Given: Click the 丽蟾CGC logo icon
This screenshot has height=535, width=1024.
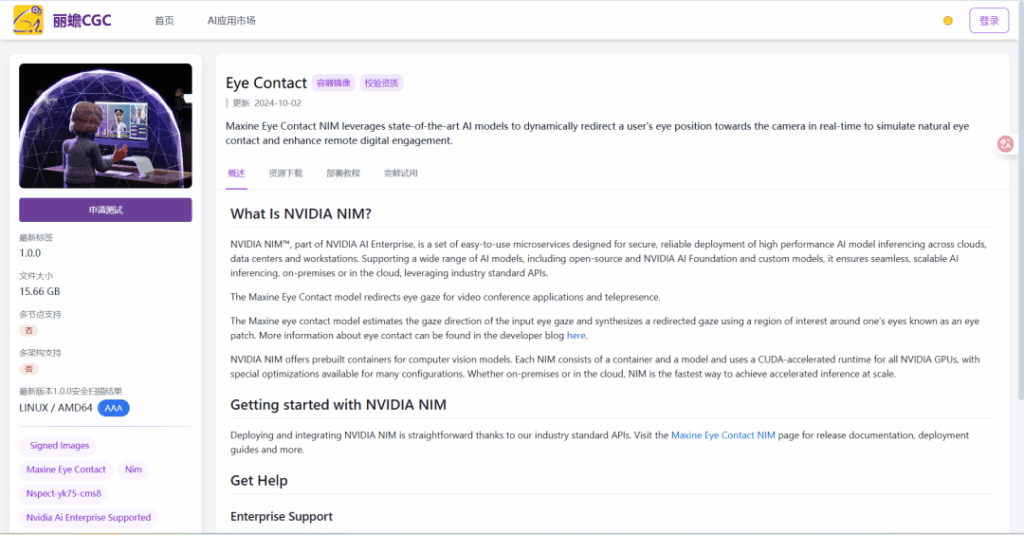Looking at the screenshot, I should (28, 20).
